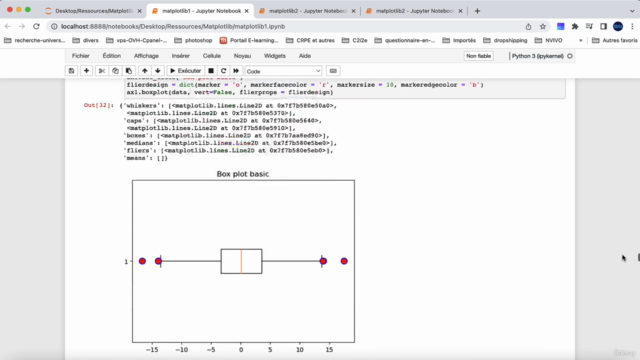Open the Aide menu
Screen dimensions: 640x360
point(305,56)
